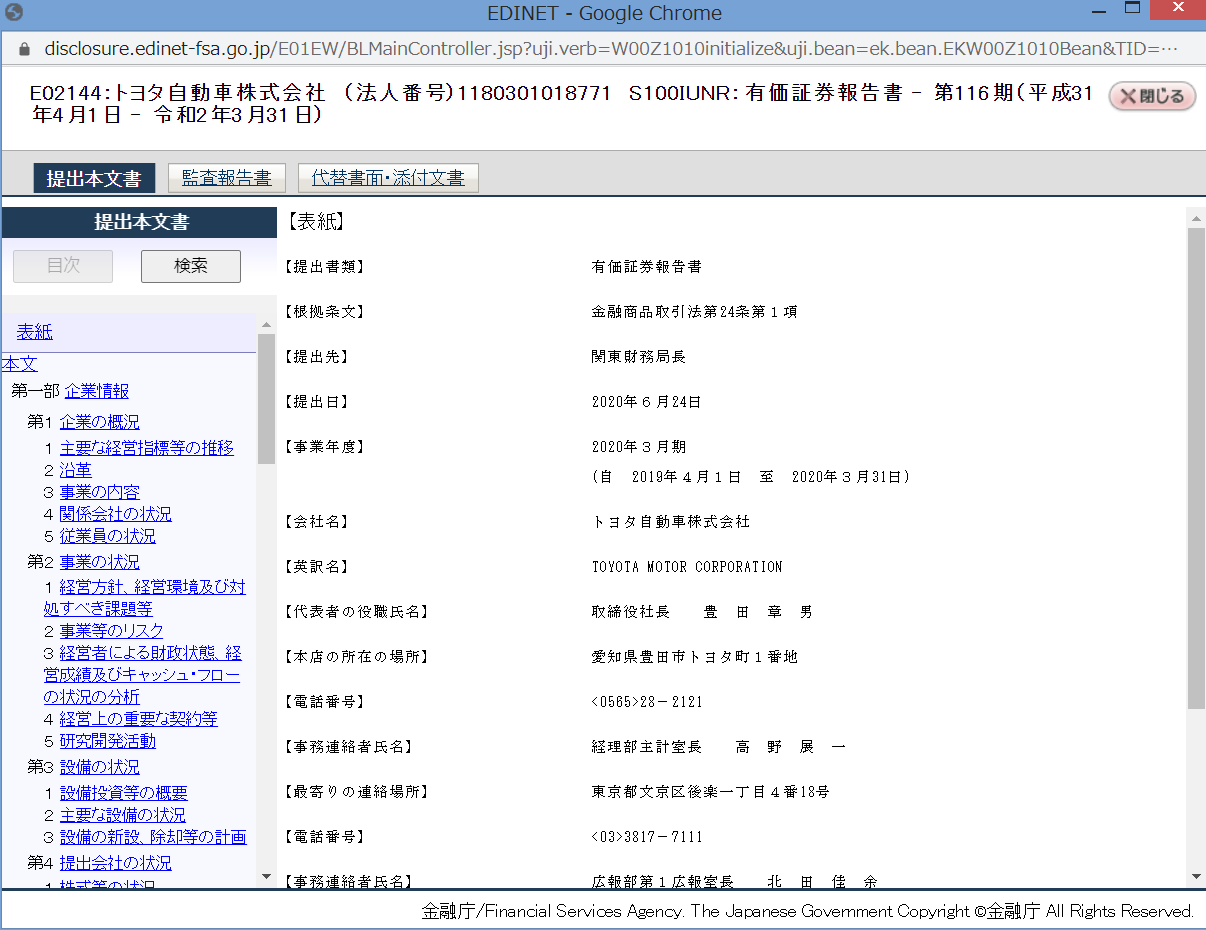The height and width of the screenshot is (930, 1206).
Task: Click the 2020年3月期 fiscal year value
Action: tap(639, 447)
